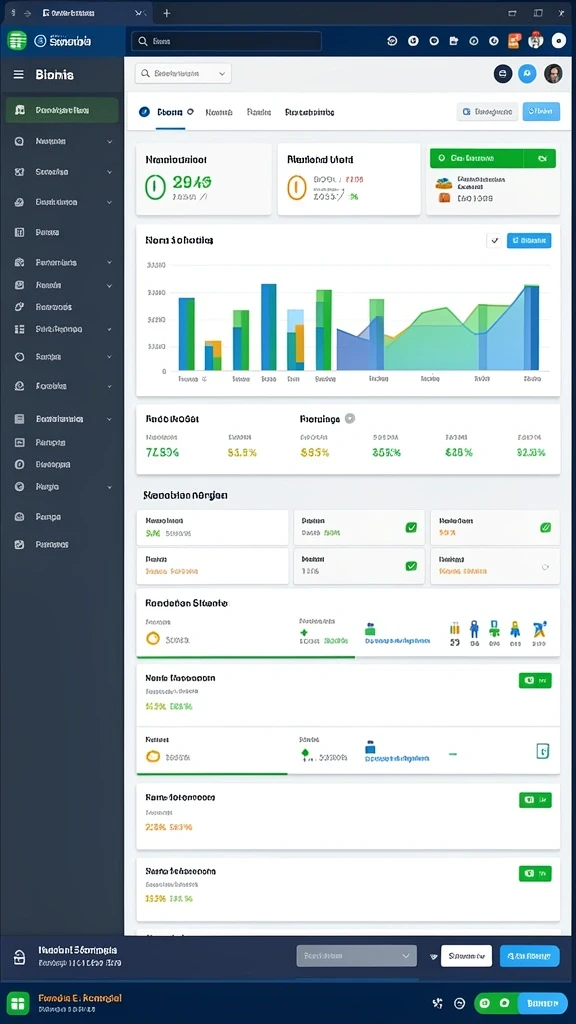The image size is (576, 1024).
Task: Click tallest solid blue bar in chart
Action: (x=268, y=327)
